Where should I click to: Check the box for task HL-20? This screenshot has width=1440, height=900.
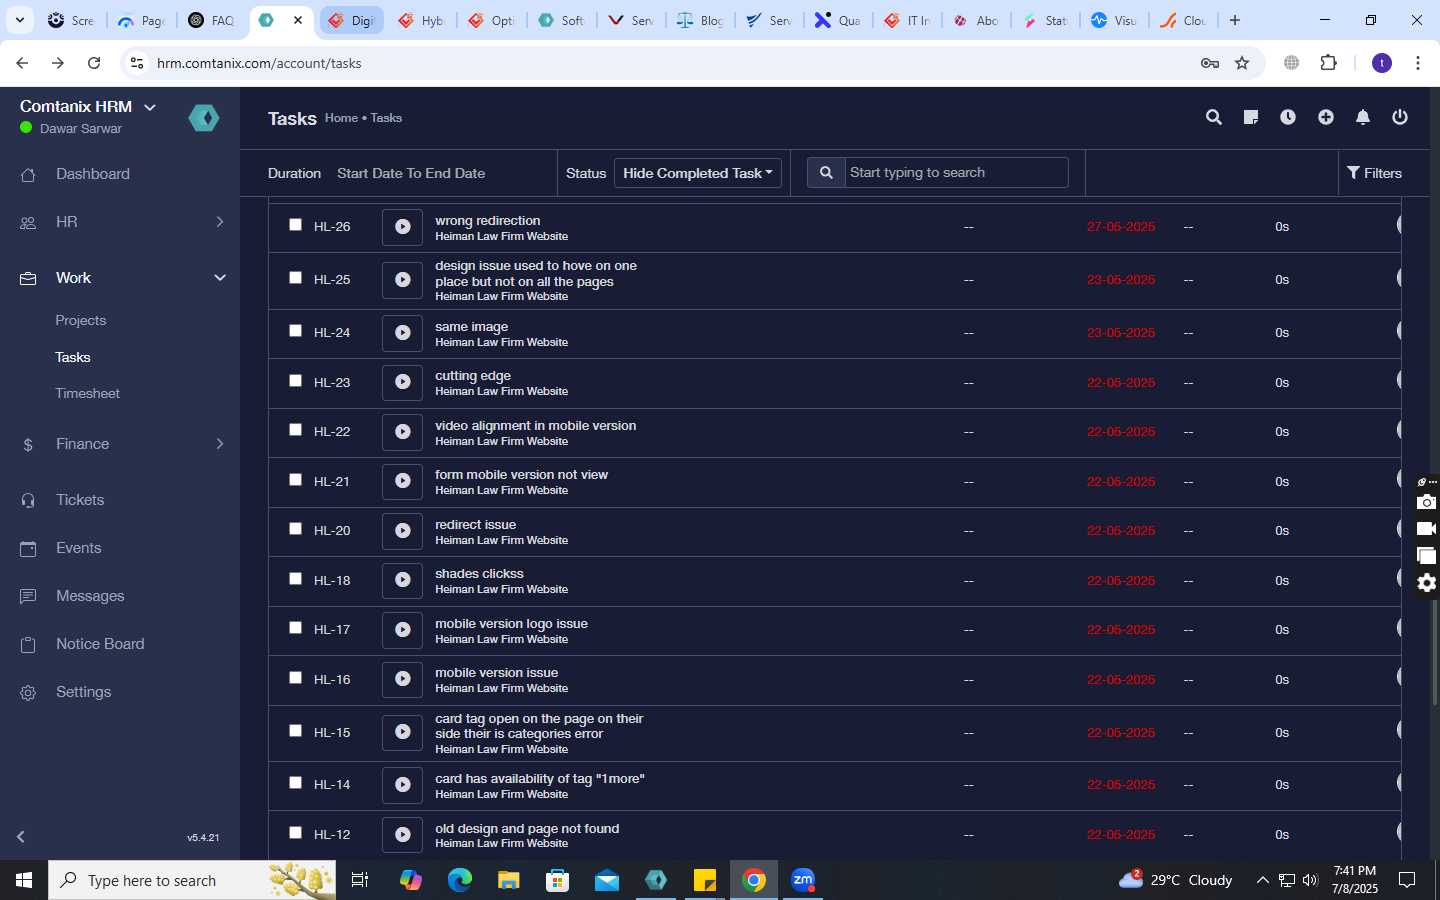[295, 529]
